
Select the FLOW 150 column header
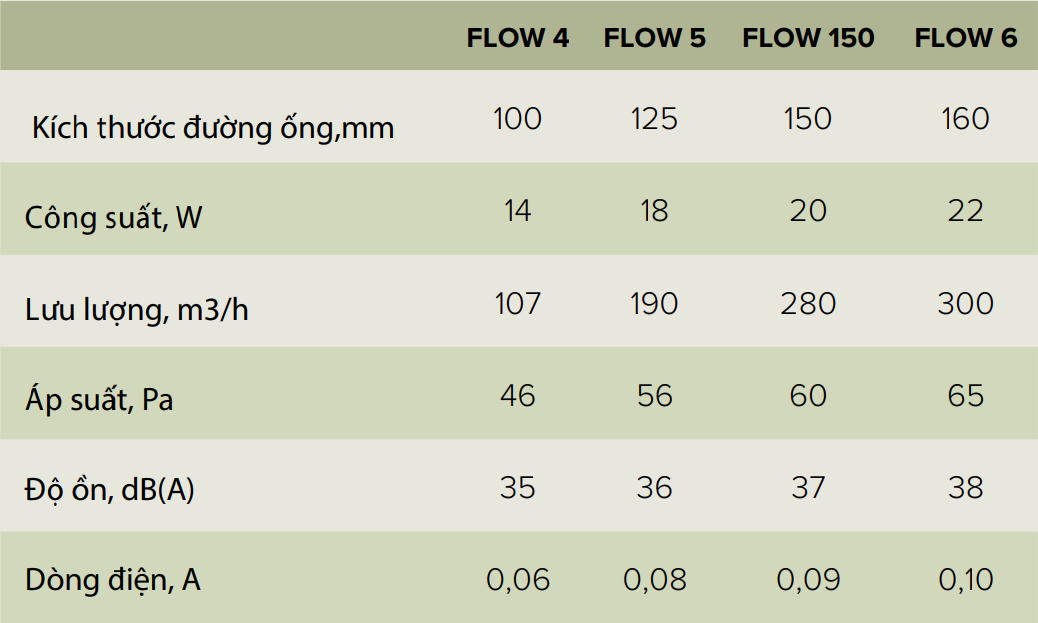tap(808, 39)
